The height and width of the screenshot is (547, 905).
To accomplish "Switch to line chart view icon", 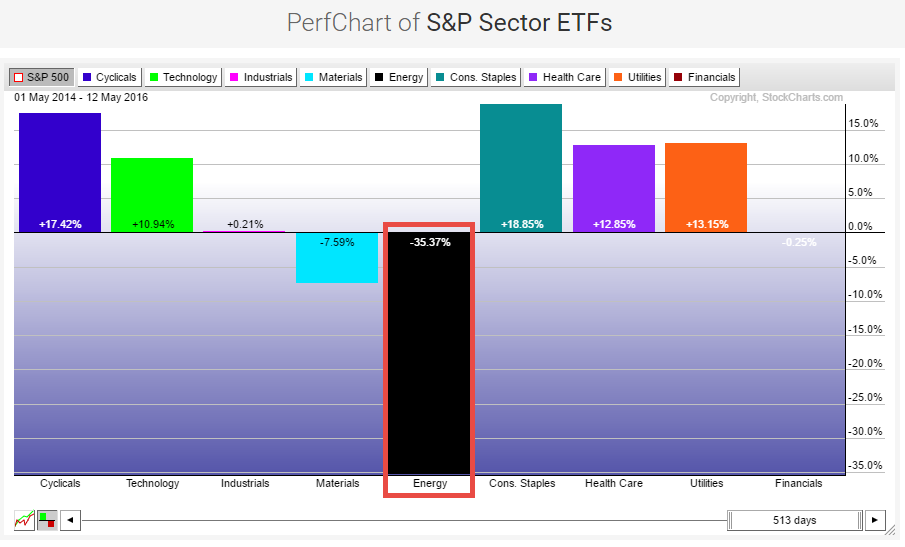I will pos(24,520).
